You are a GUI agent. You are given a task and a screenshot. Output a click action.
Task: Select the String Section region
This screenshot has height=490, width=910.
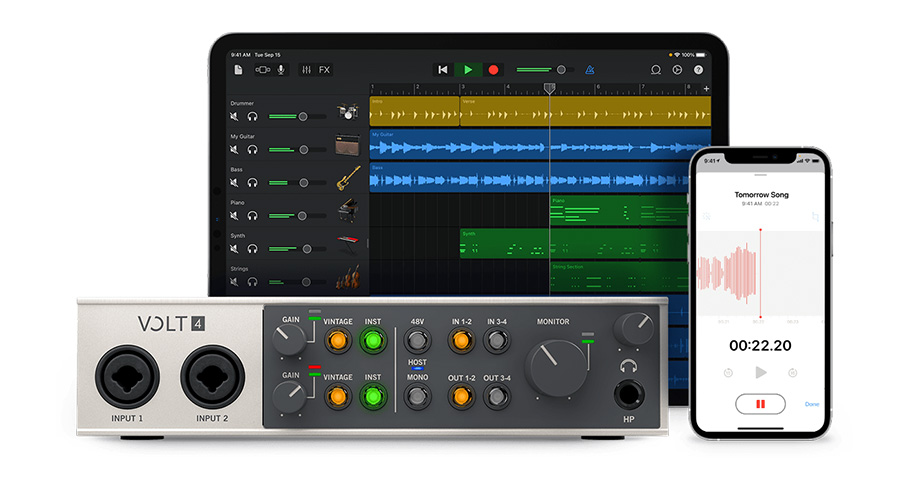pos(619,278)
